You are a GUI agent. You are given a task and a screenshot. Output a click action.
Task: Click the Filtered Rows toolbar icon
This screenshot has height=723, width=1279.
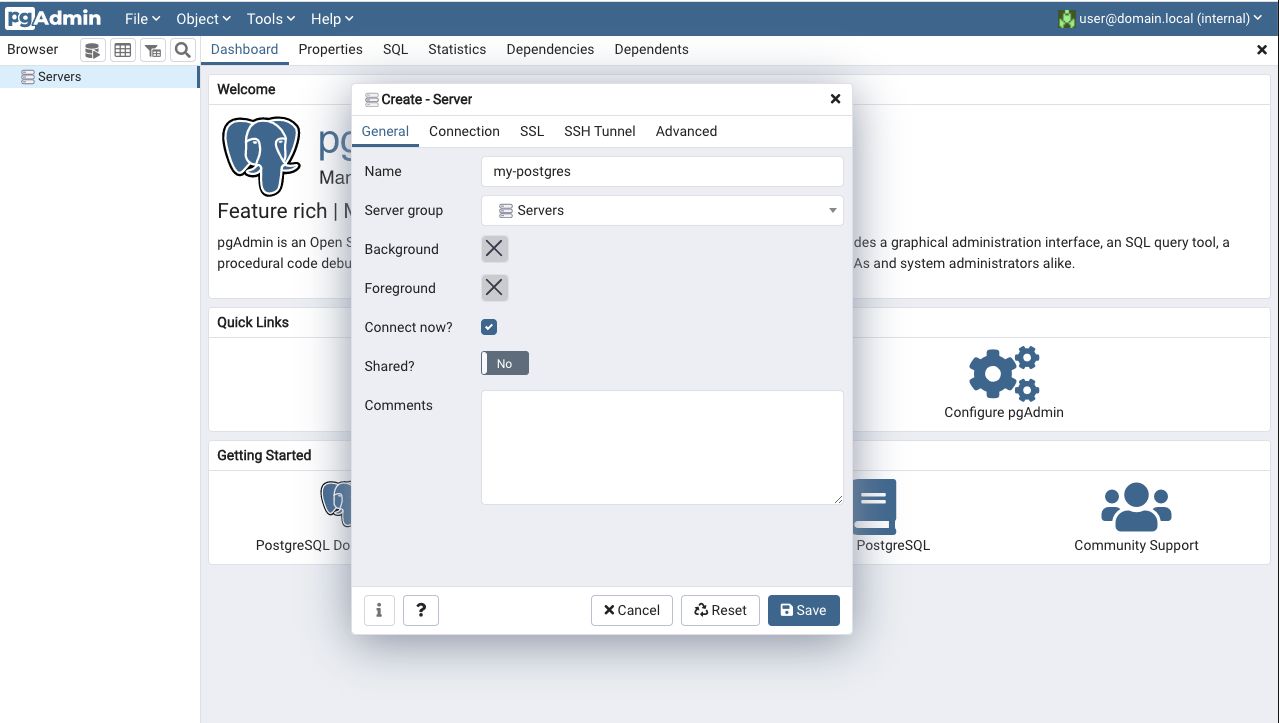(x=152, y=50)
